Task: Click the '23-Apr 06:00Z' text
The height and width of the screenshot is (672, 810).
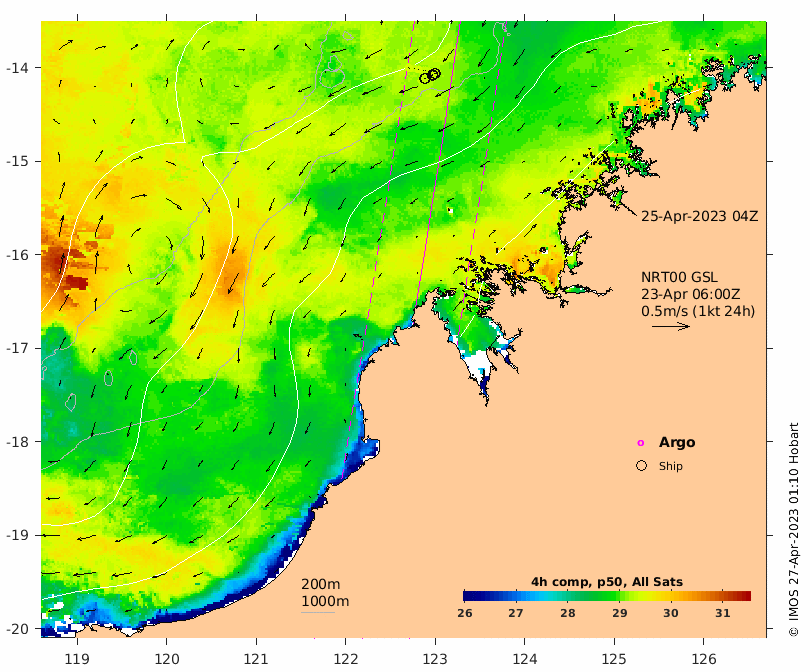Action: (x=690, y=294)
